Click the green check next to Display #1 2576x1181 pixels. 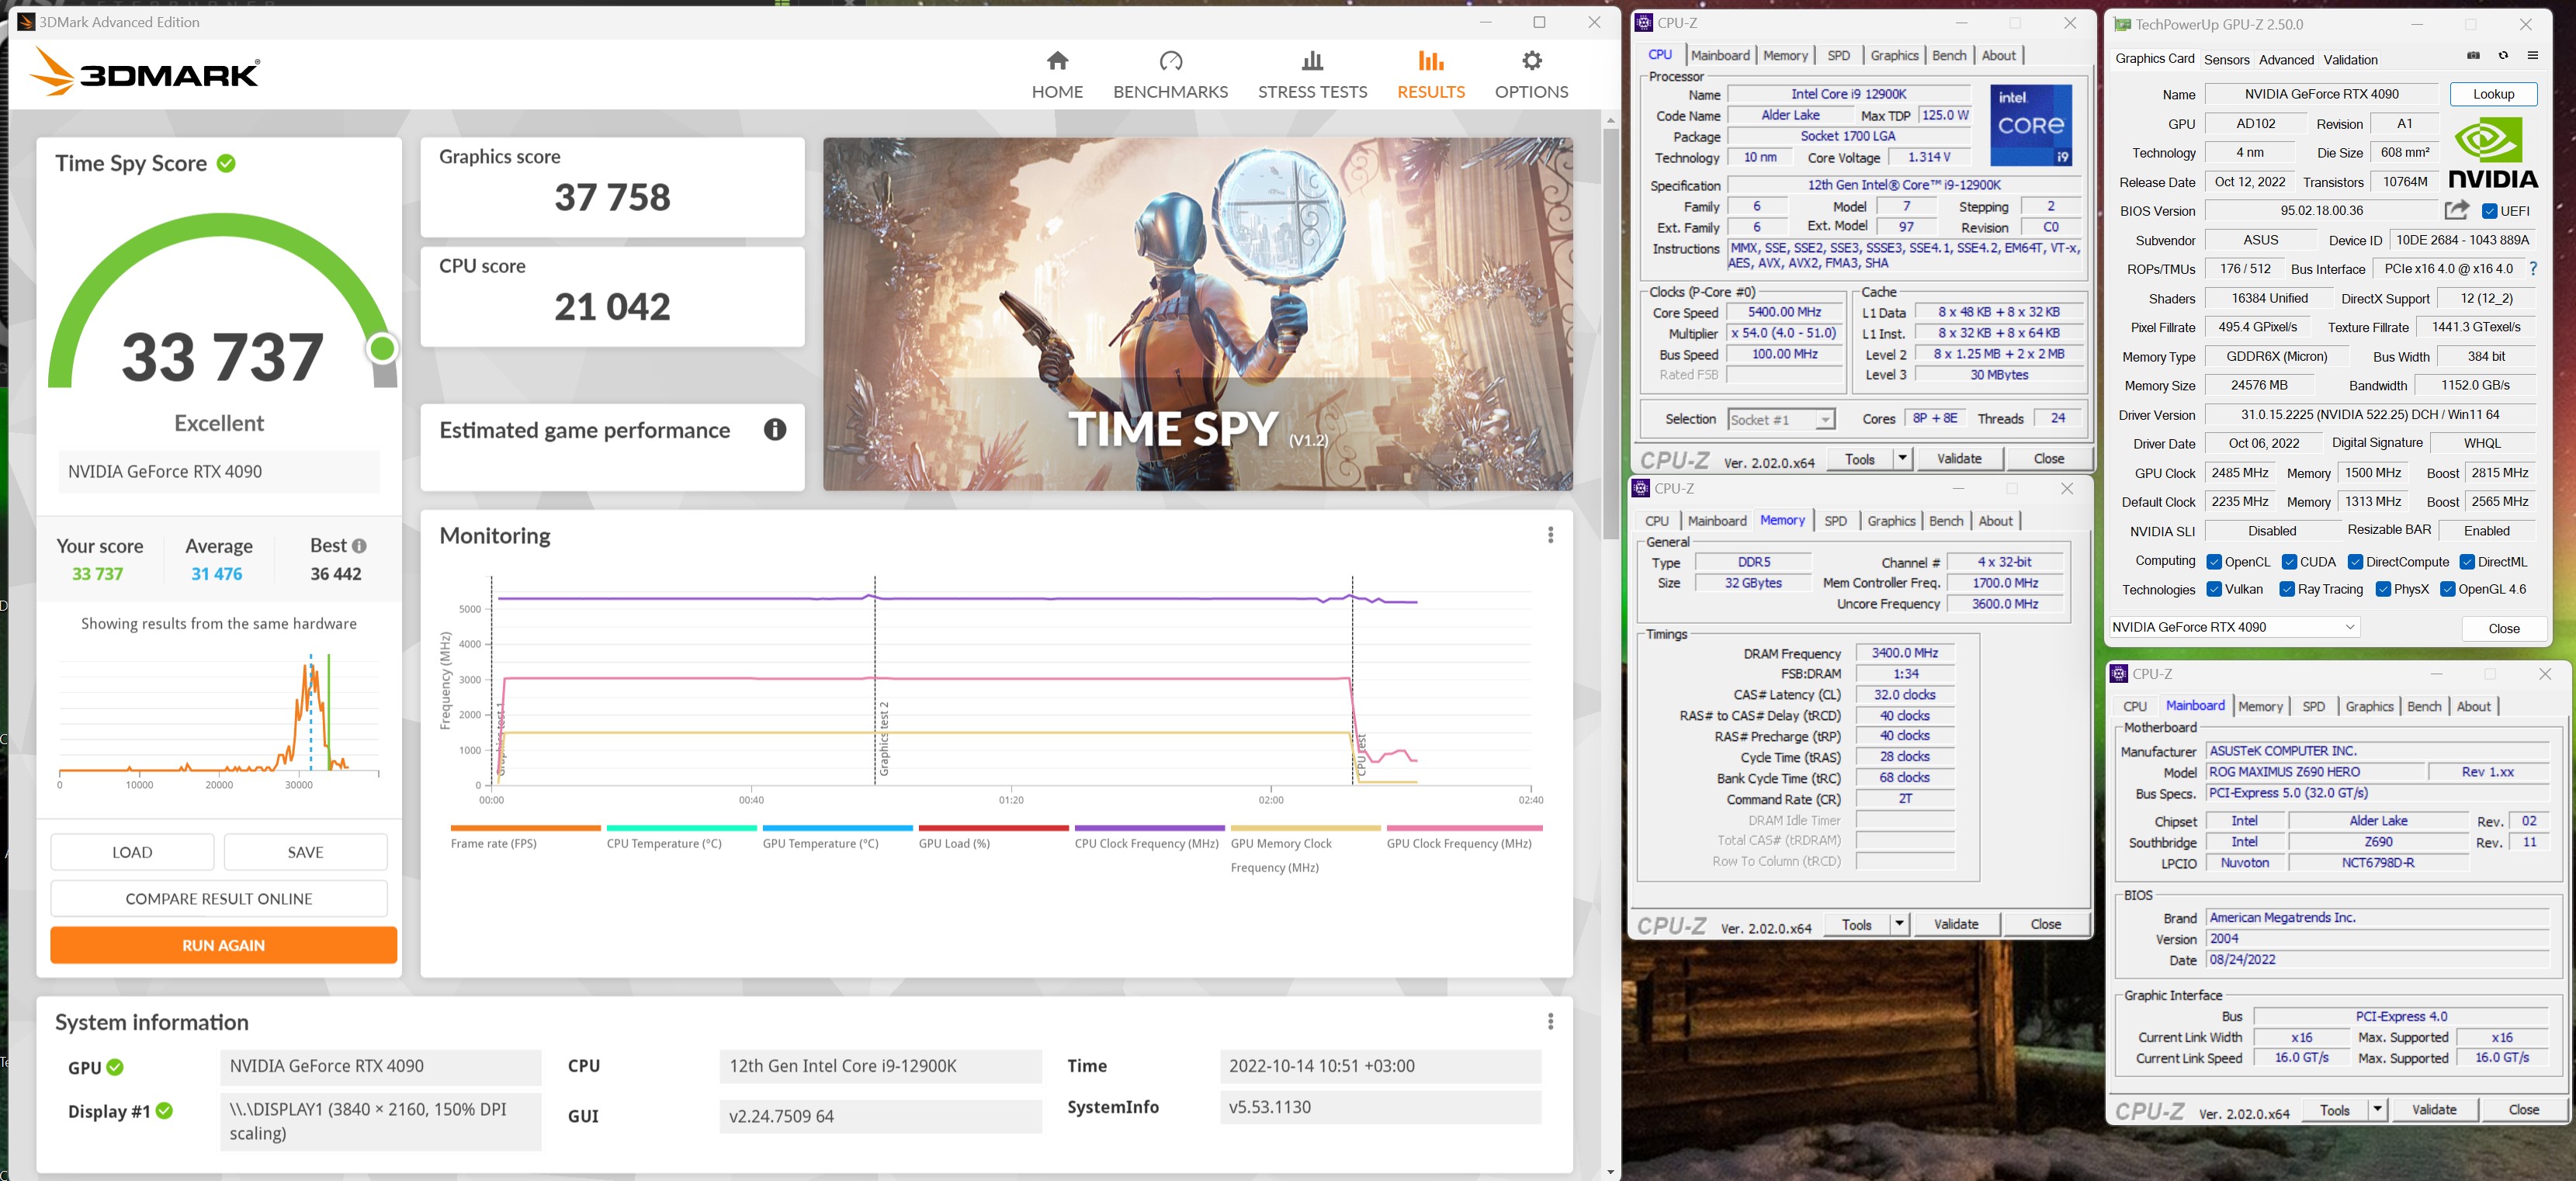[x=165, y=1111]
